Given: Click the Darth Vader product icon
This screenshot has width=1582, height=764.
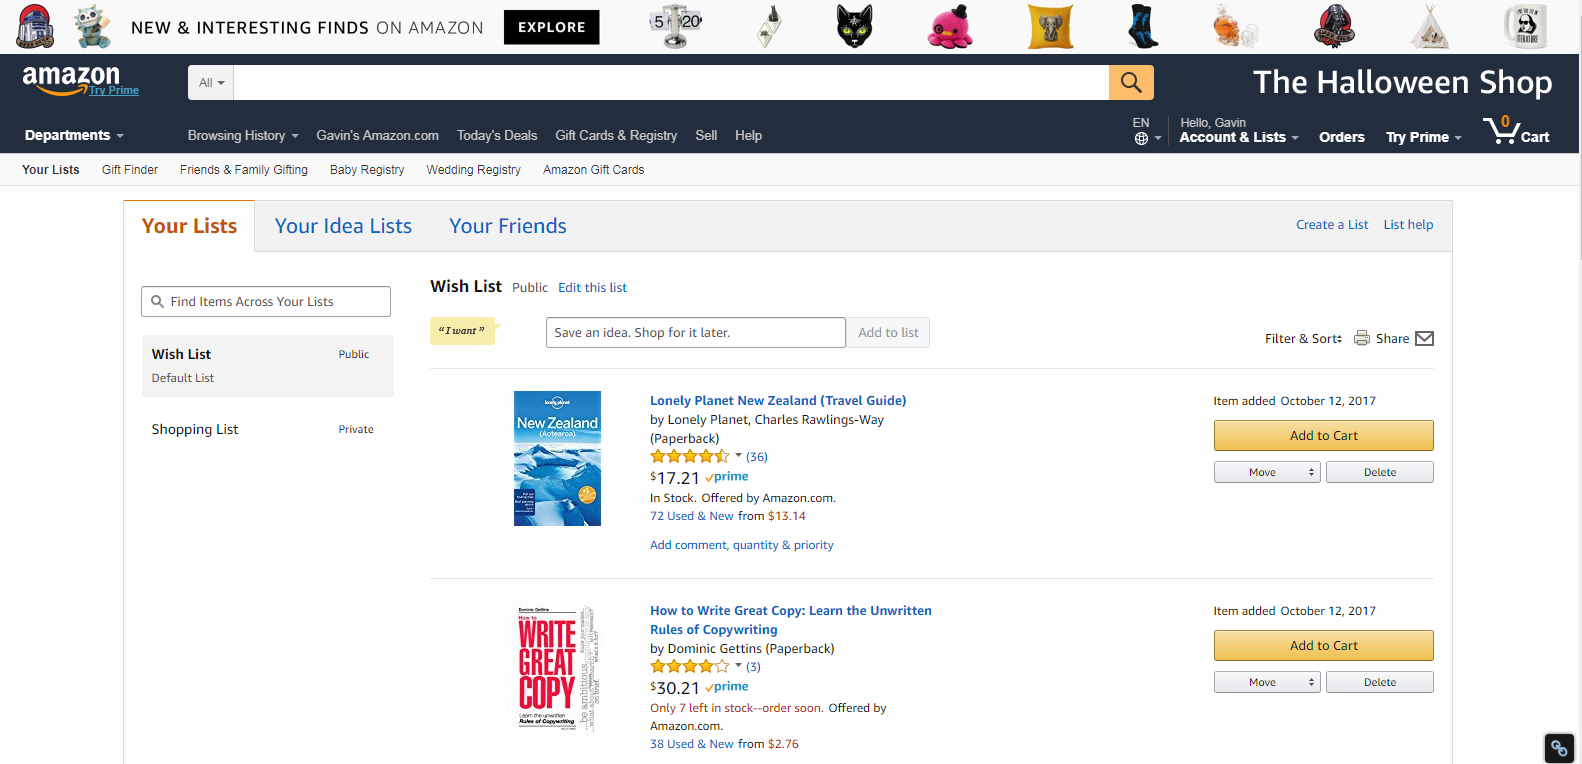Looking at the screenshot, I should tap(1333, 27).
